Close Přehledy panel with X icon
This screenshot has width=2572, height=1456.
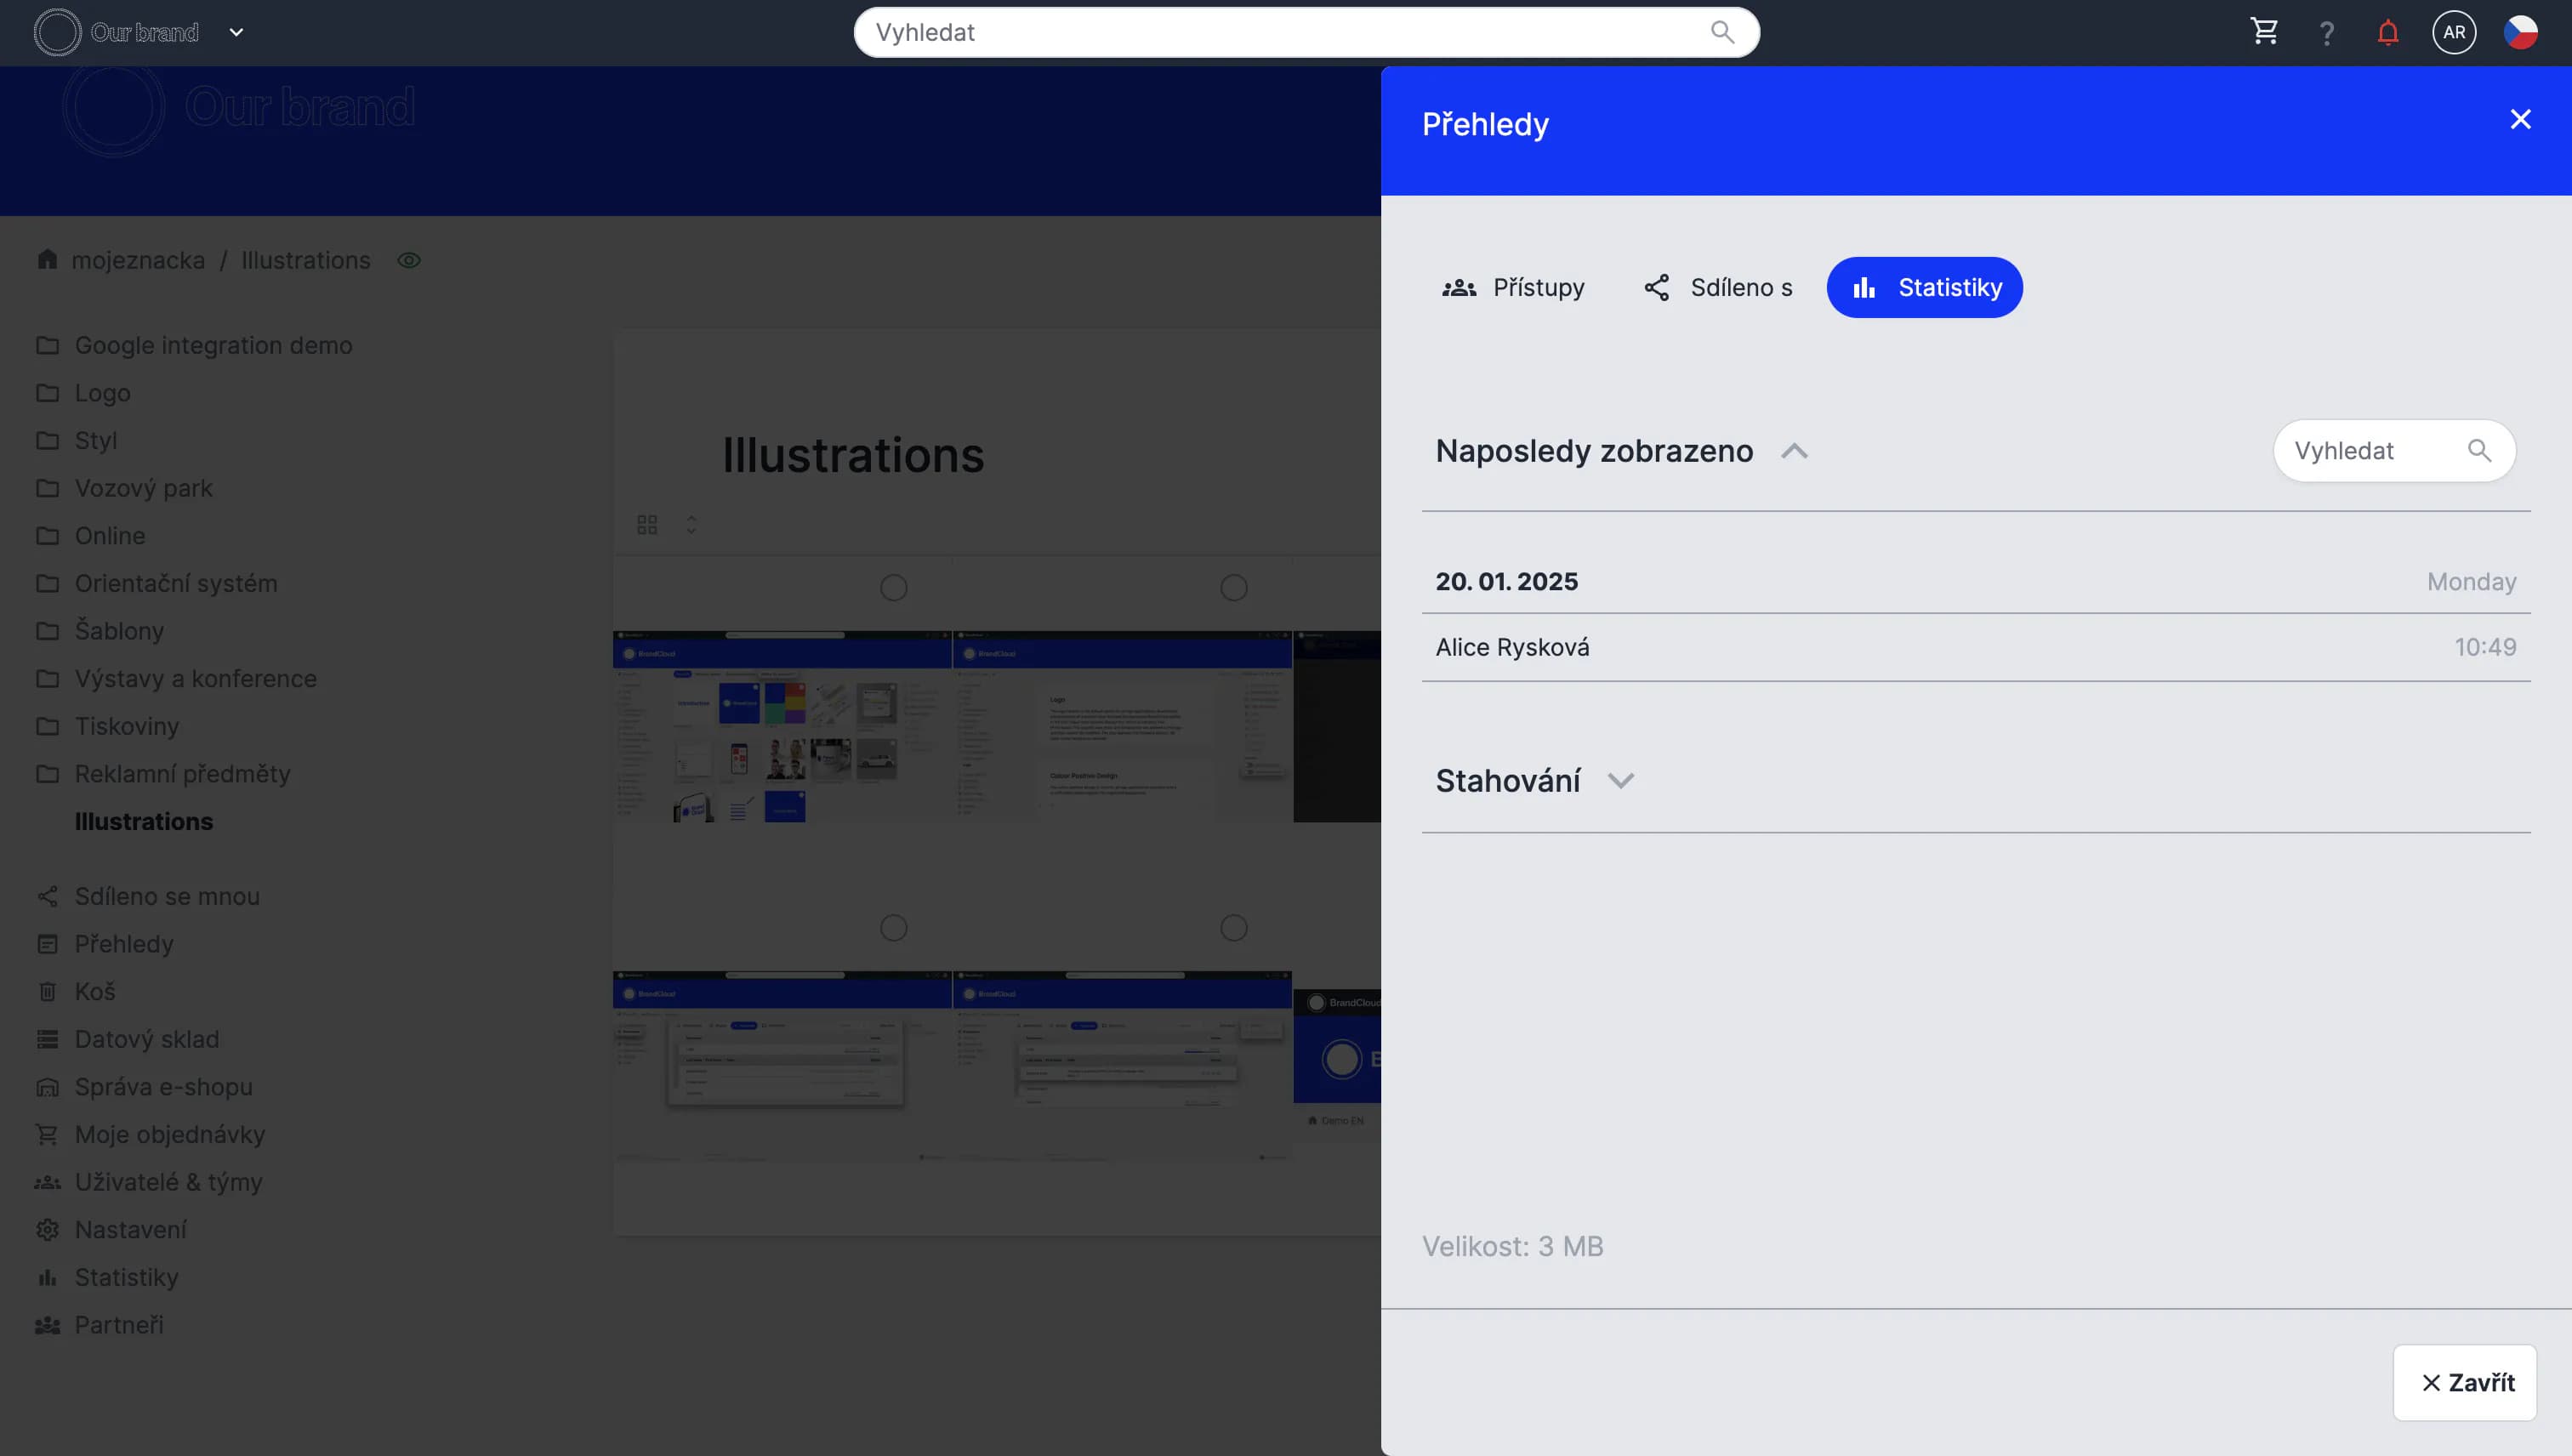pyautogui.click(x=2520, y=120)
